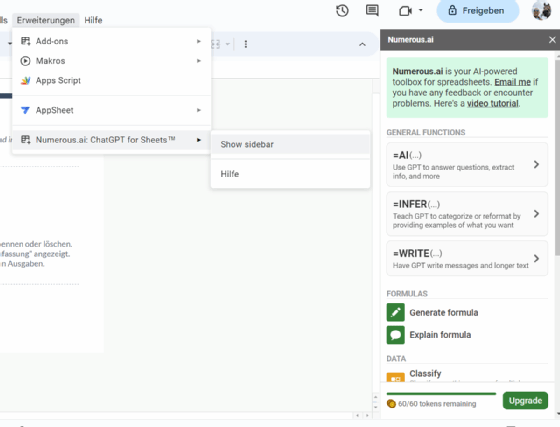
Task: Open the Makros submenu
Action: [x=111, y=61]
